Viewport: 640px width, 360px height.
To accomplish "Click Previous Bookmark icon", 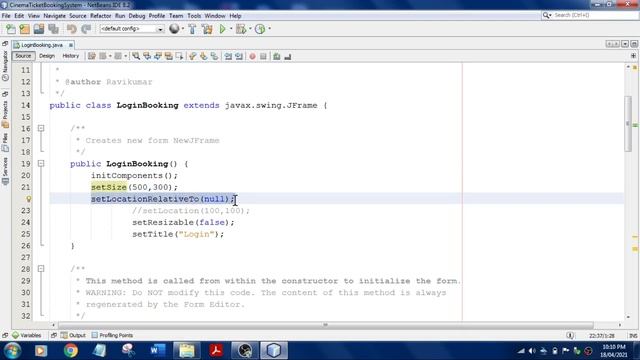I will tap(193, 56).
